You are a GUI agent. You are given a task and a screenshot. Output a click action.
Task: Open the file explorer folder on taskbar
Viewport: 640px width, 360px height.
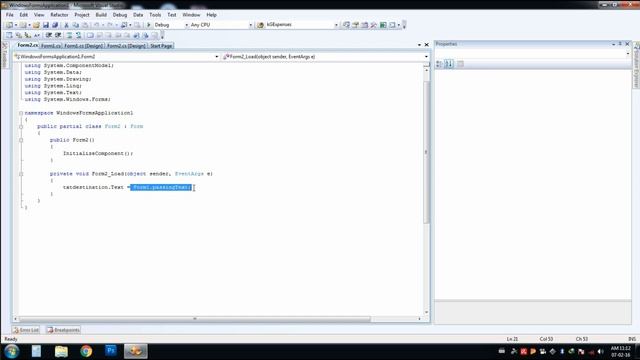tap(61, 351)
